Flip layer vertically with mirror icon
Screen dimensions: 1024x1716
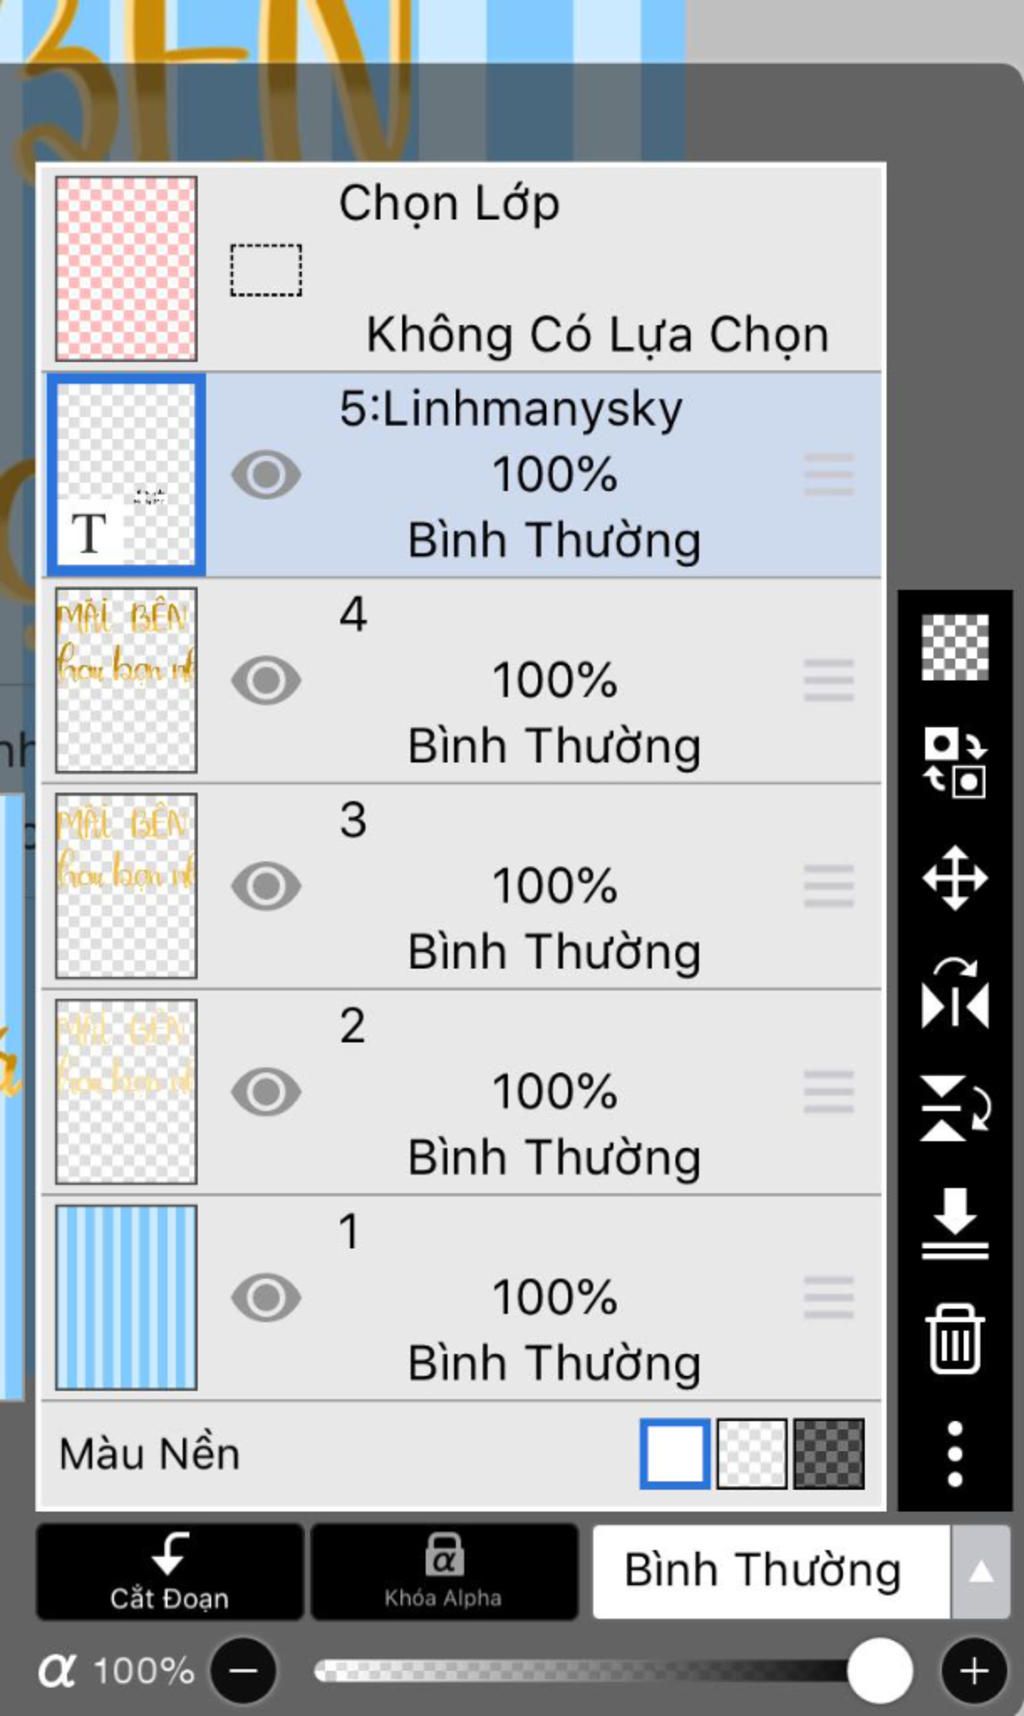click(954, 1108)
